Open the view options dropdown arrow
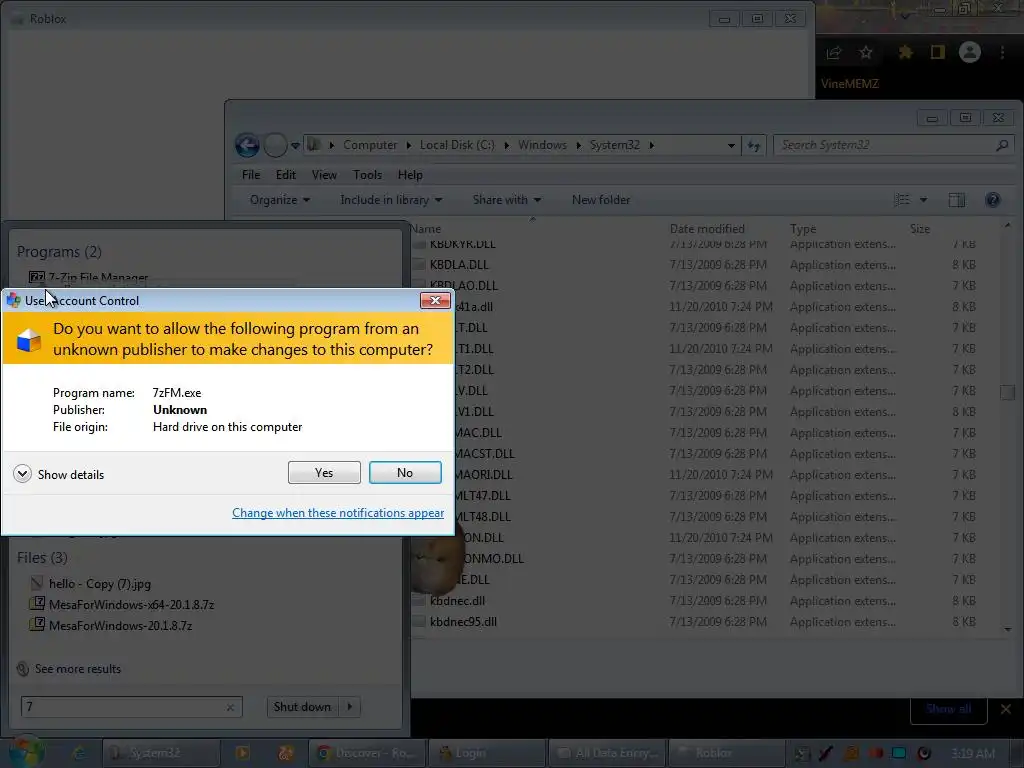The height and width of the screenshot is (768, 1024). click(x=923, y=200)
